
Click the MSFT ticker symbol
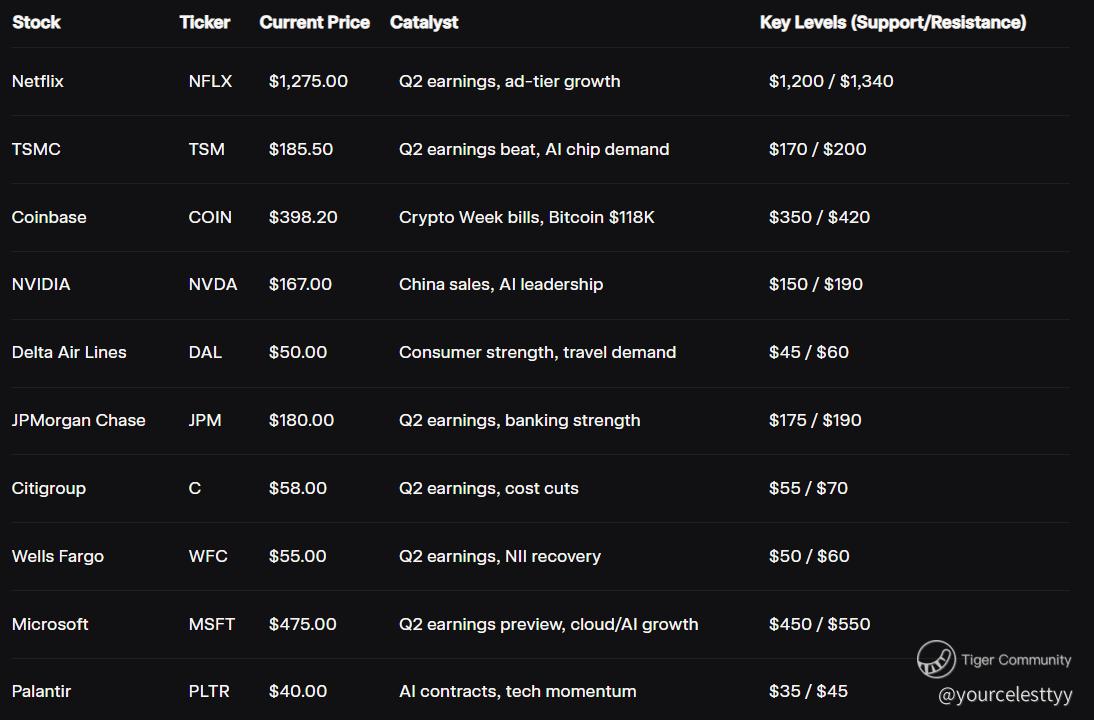(212, 624)
